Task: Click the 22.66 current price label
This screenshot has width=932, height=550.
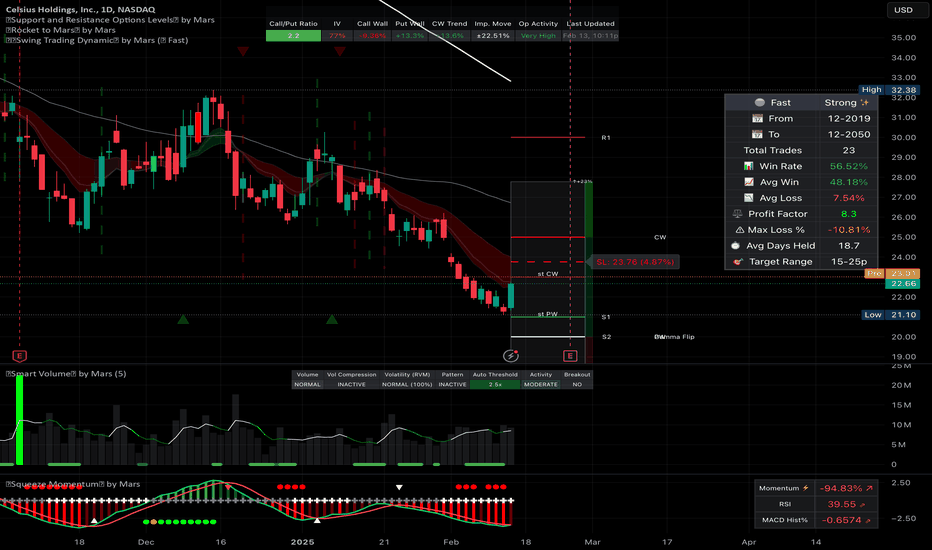Action: tap(903, 284)
